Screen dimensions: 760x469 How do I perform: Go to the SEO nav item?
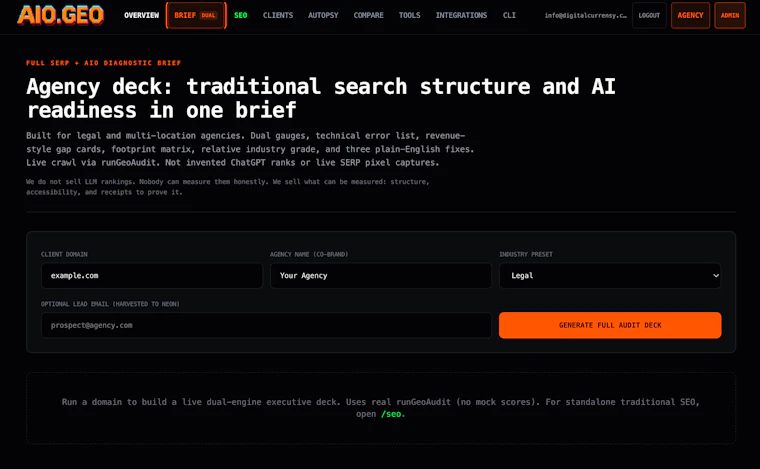click(x=240, y=16)
